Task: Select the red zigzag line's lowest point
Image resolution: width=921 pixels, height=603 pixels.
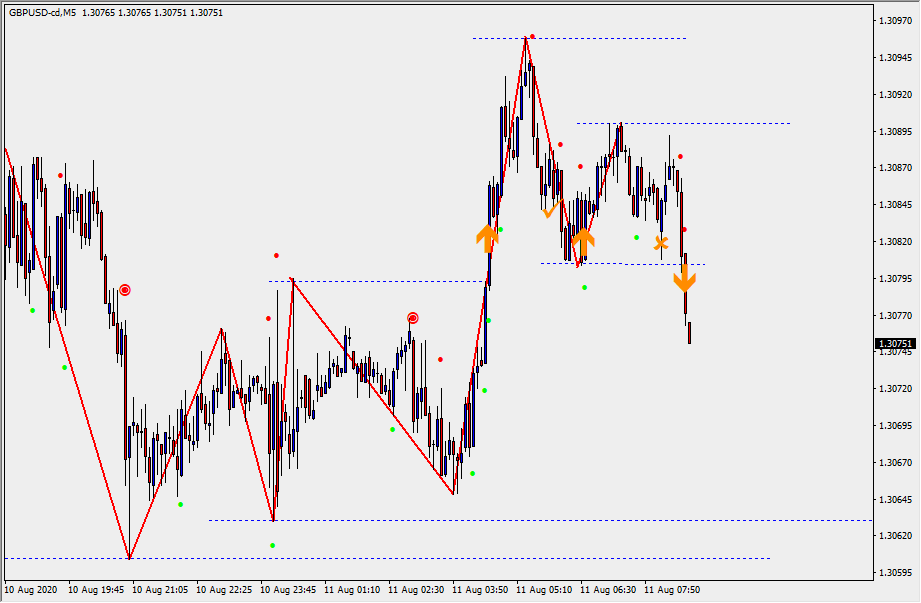Action: click(129, 558)
